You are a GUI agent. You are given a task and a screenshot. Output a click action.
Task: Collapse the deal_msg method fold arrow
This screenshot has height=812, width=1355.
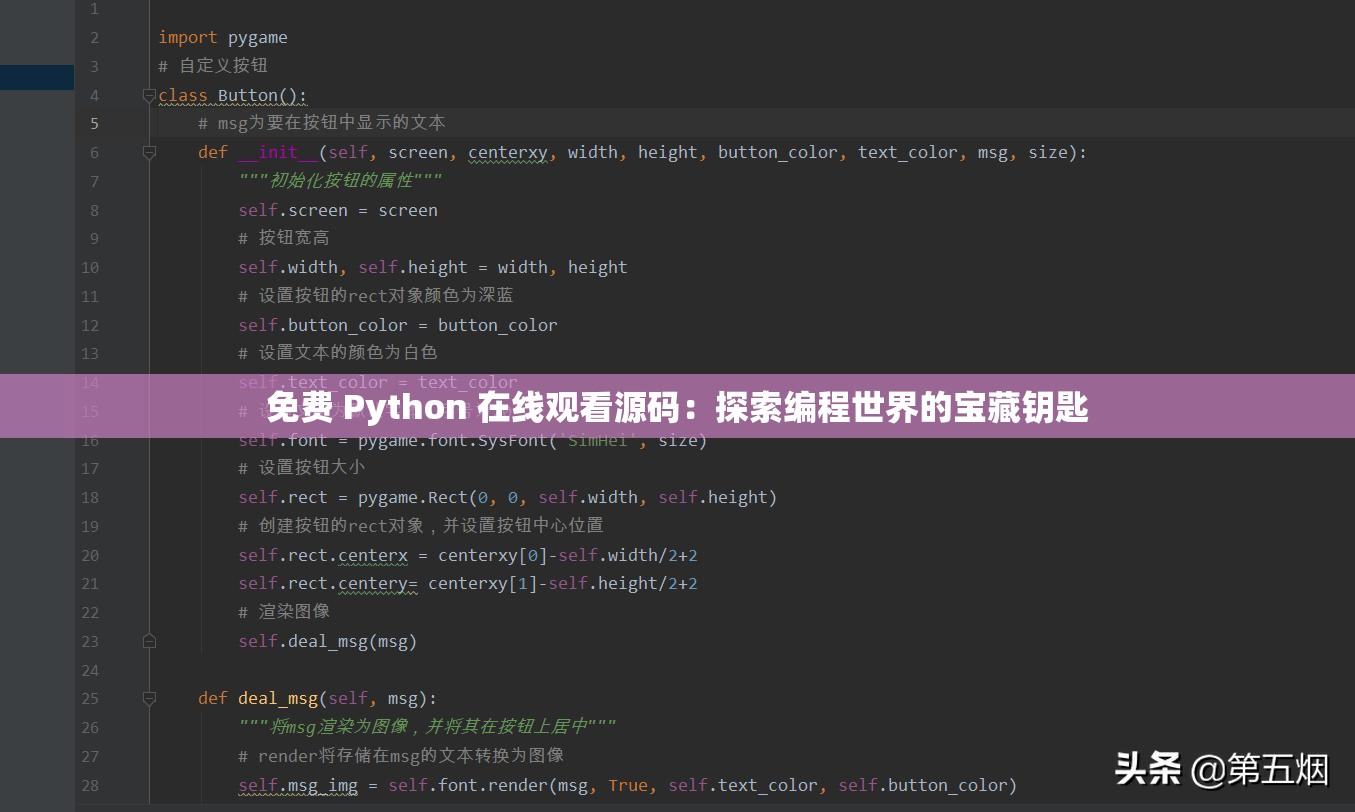[x=149, y=697]
